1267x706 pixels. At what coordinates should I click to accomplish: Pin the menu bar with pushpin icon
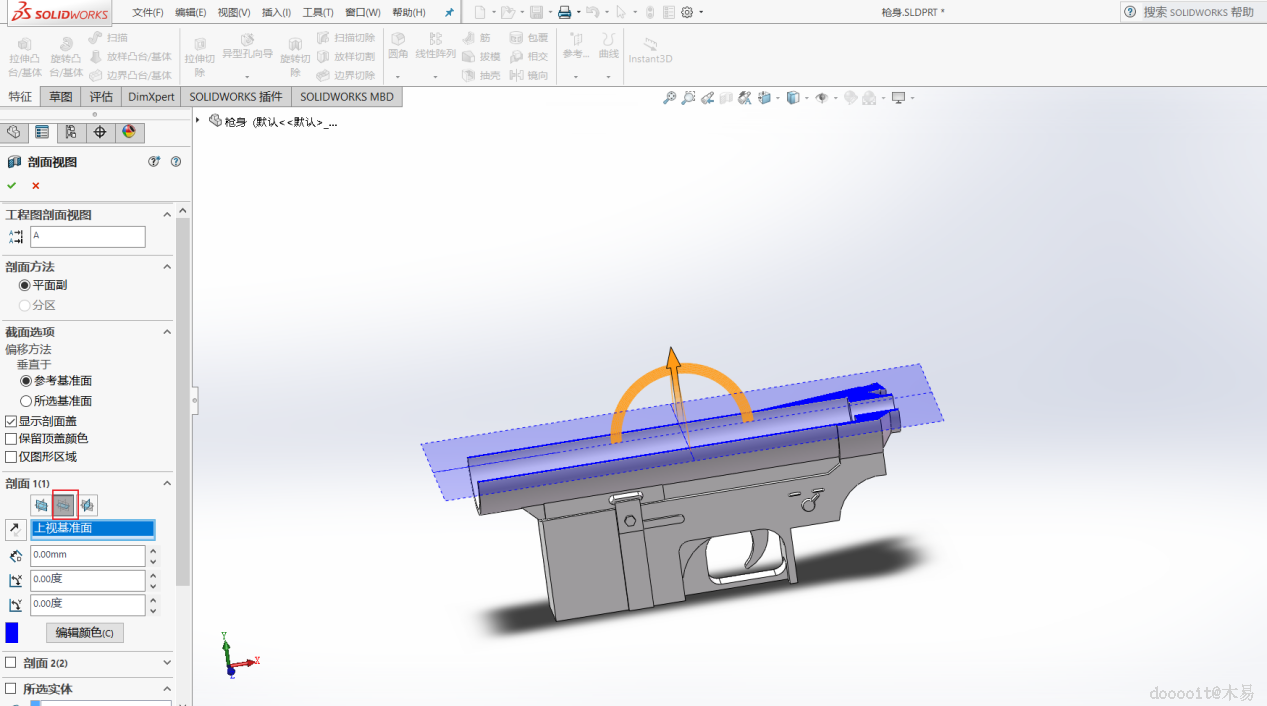(449, 12)
